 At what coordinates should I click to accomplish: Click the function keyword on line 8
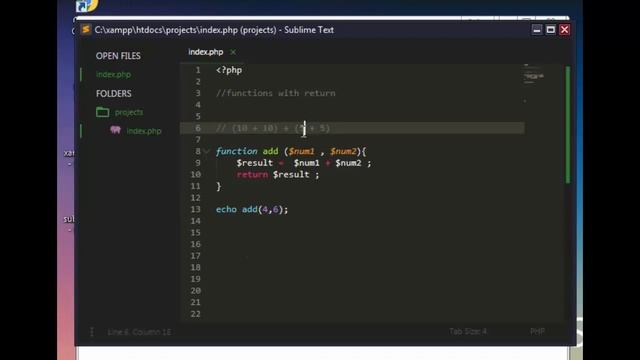click(237, 151)
